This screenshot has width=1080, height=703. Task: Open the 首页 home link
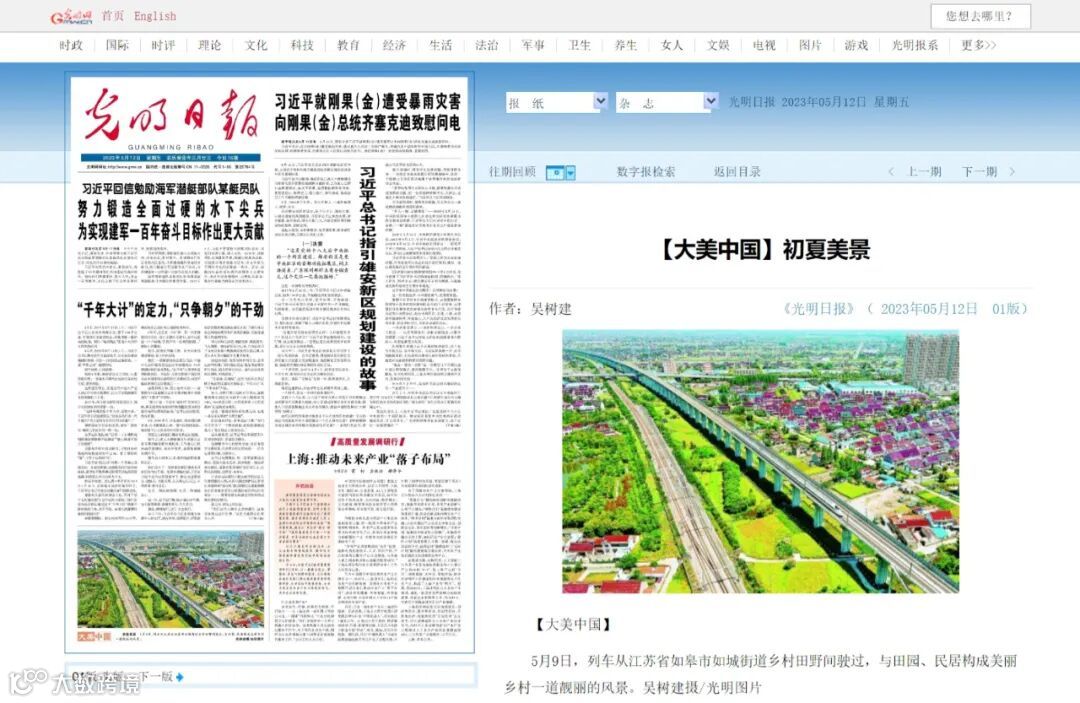click(x=113, y=16)
